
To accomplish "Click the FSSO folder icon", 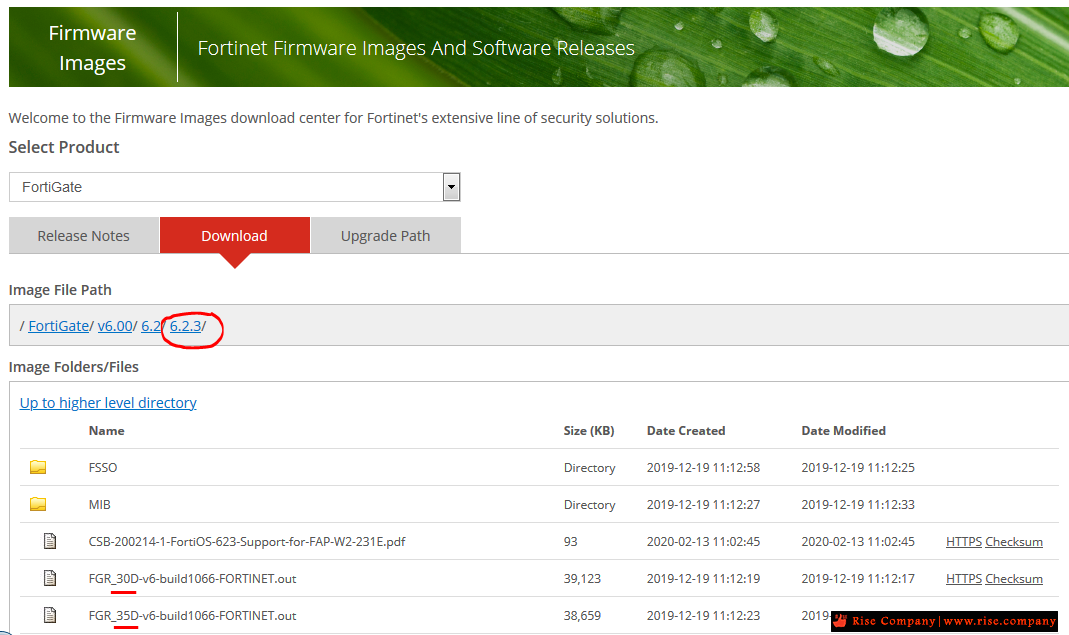I will click(38, 467).
